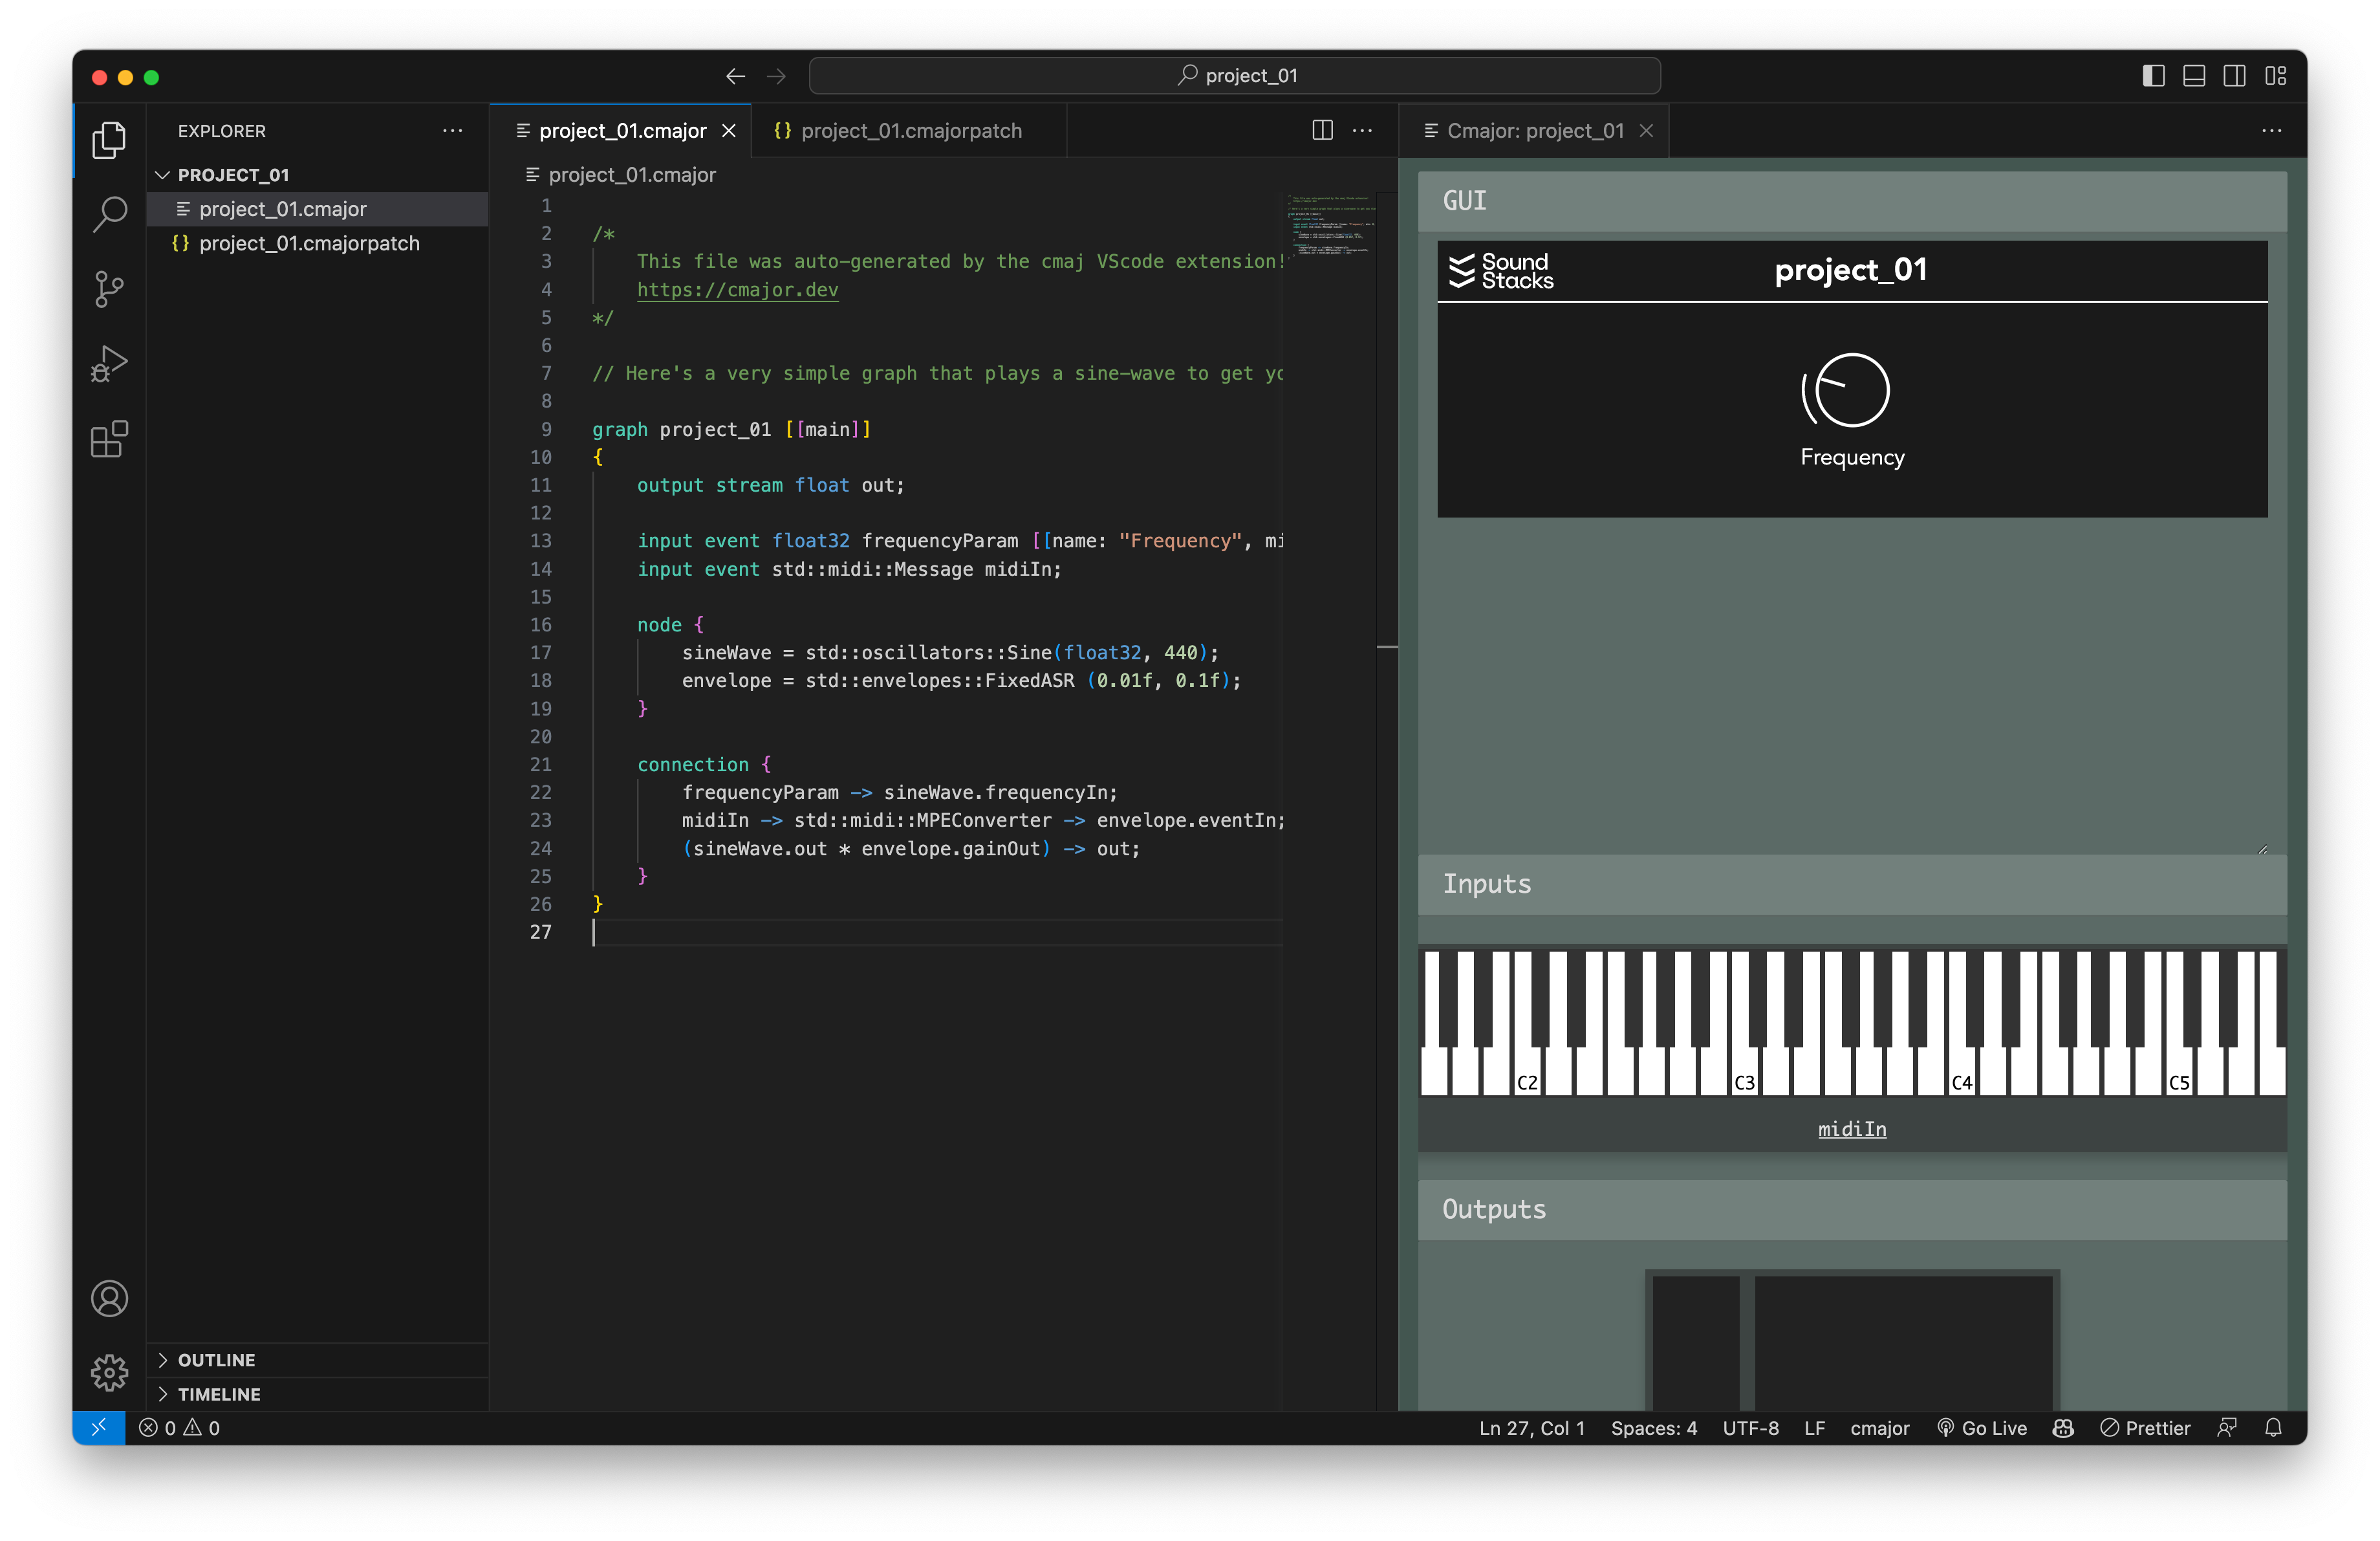
Task: Toggle the bottom panel layout button
Action: (2194, 76)
